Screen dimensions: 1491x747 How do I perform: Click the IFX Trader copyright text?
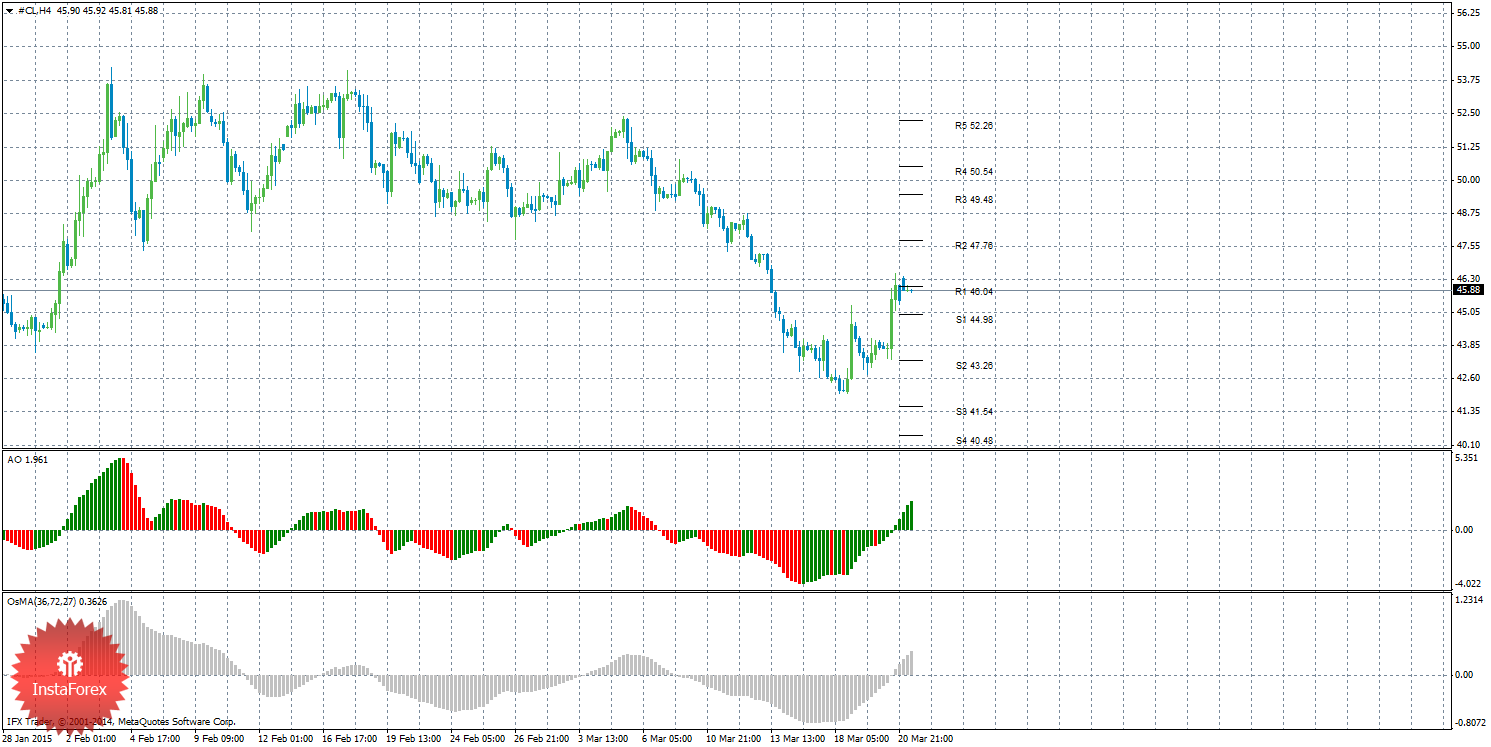click(121, 721)
